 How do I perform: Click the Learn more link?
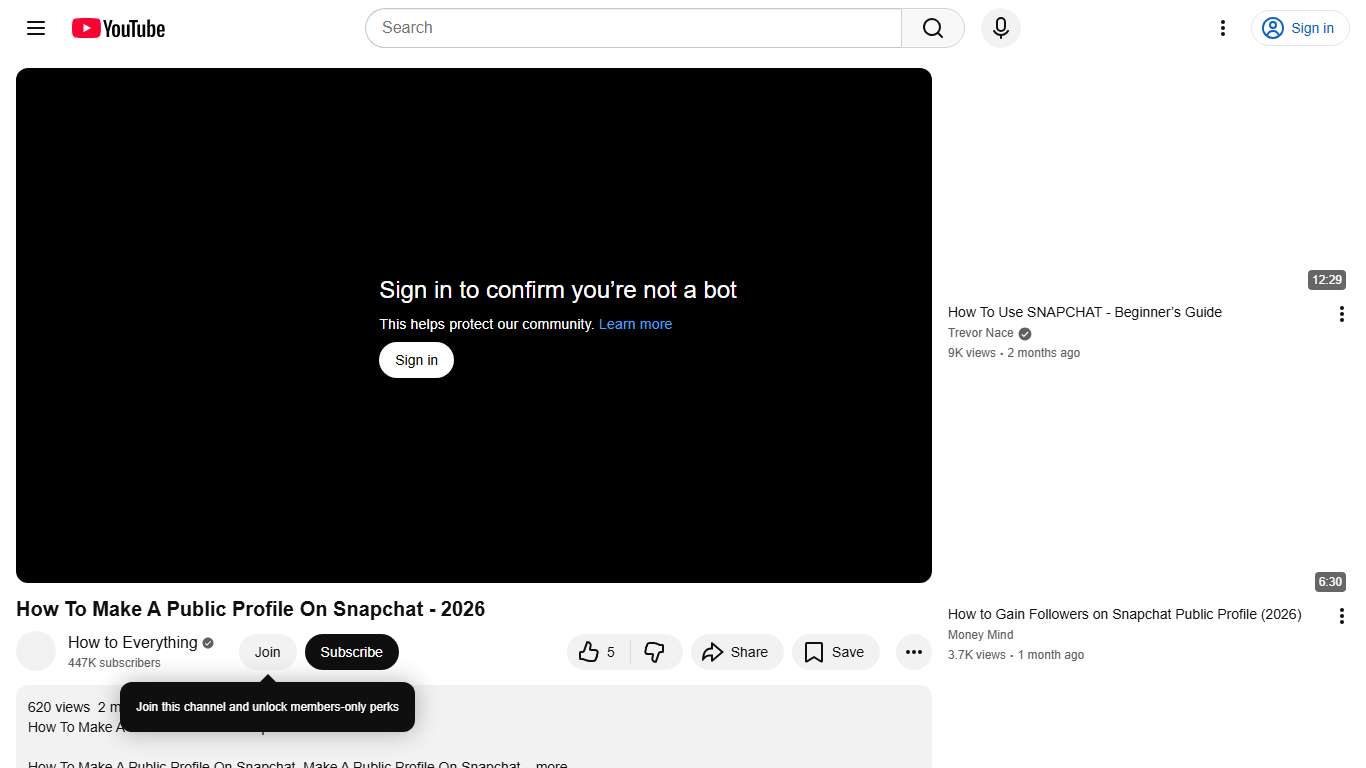635,324
